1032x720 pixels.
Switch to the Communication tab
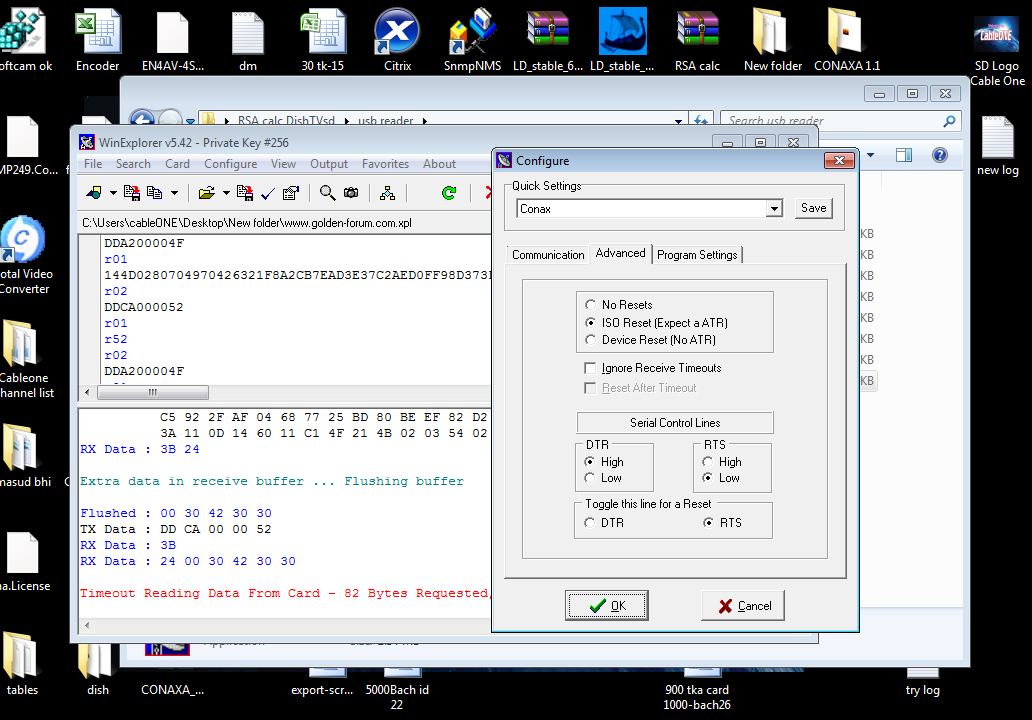pyautogui.click(x=548, y=255)
